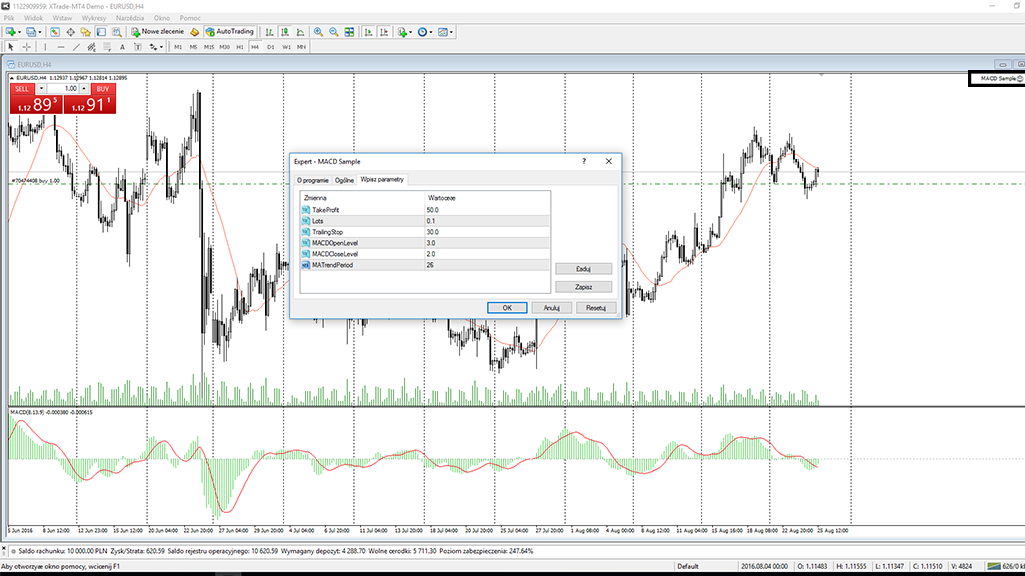Toggle the Market Watch panel
Viewport: 1025px width, 576px height.
pos(55,31)
